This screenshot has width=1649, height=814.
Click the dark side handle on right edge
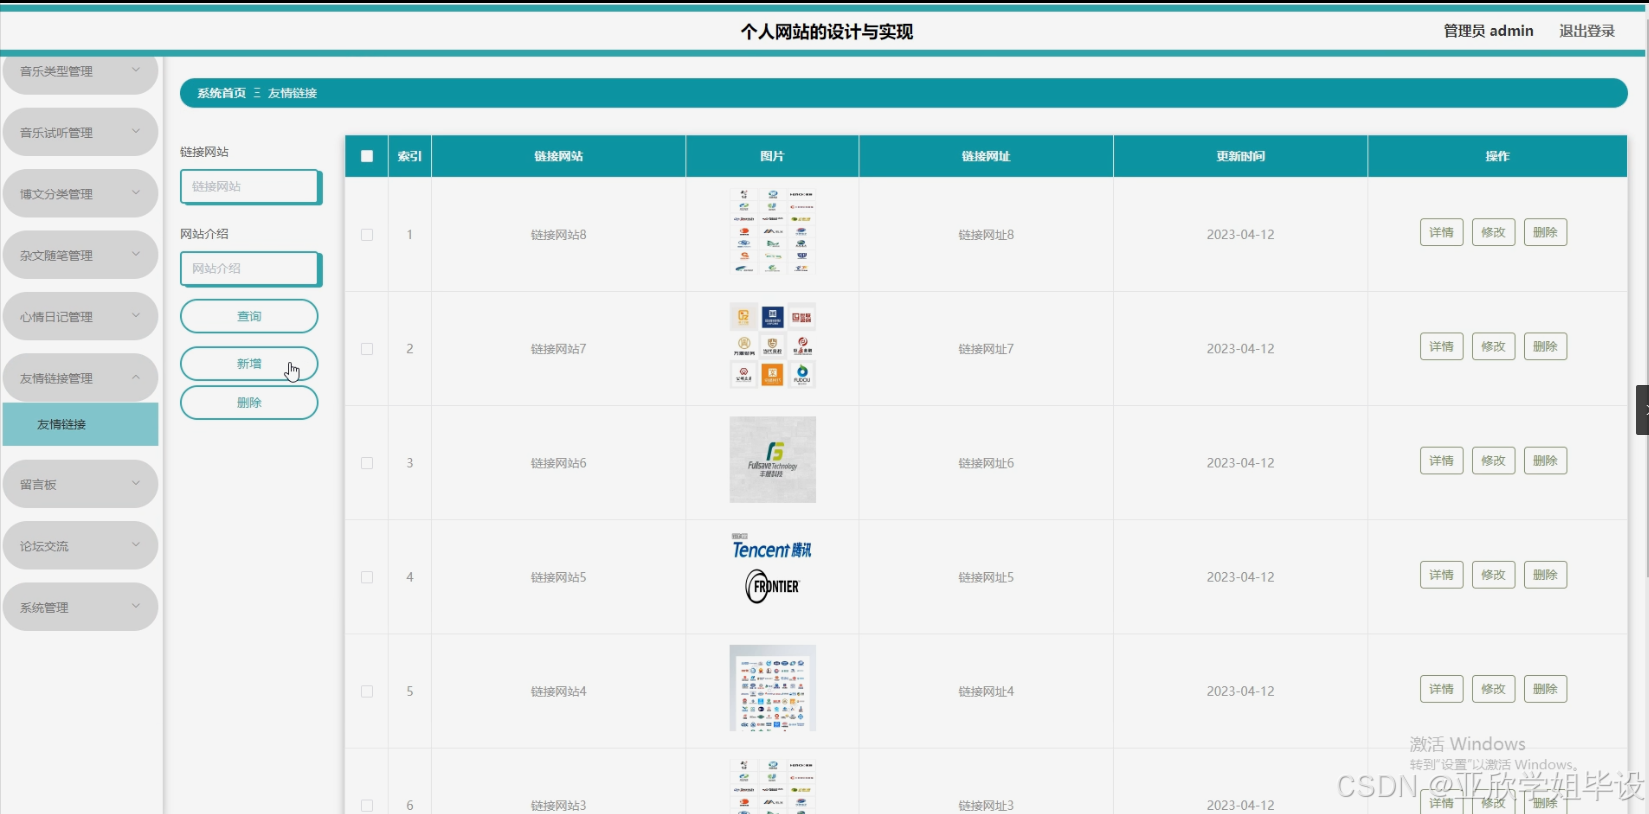click(x=1642, y=410)
